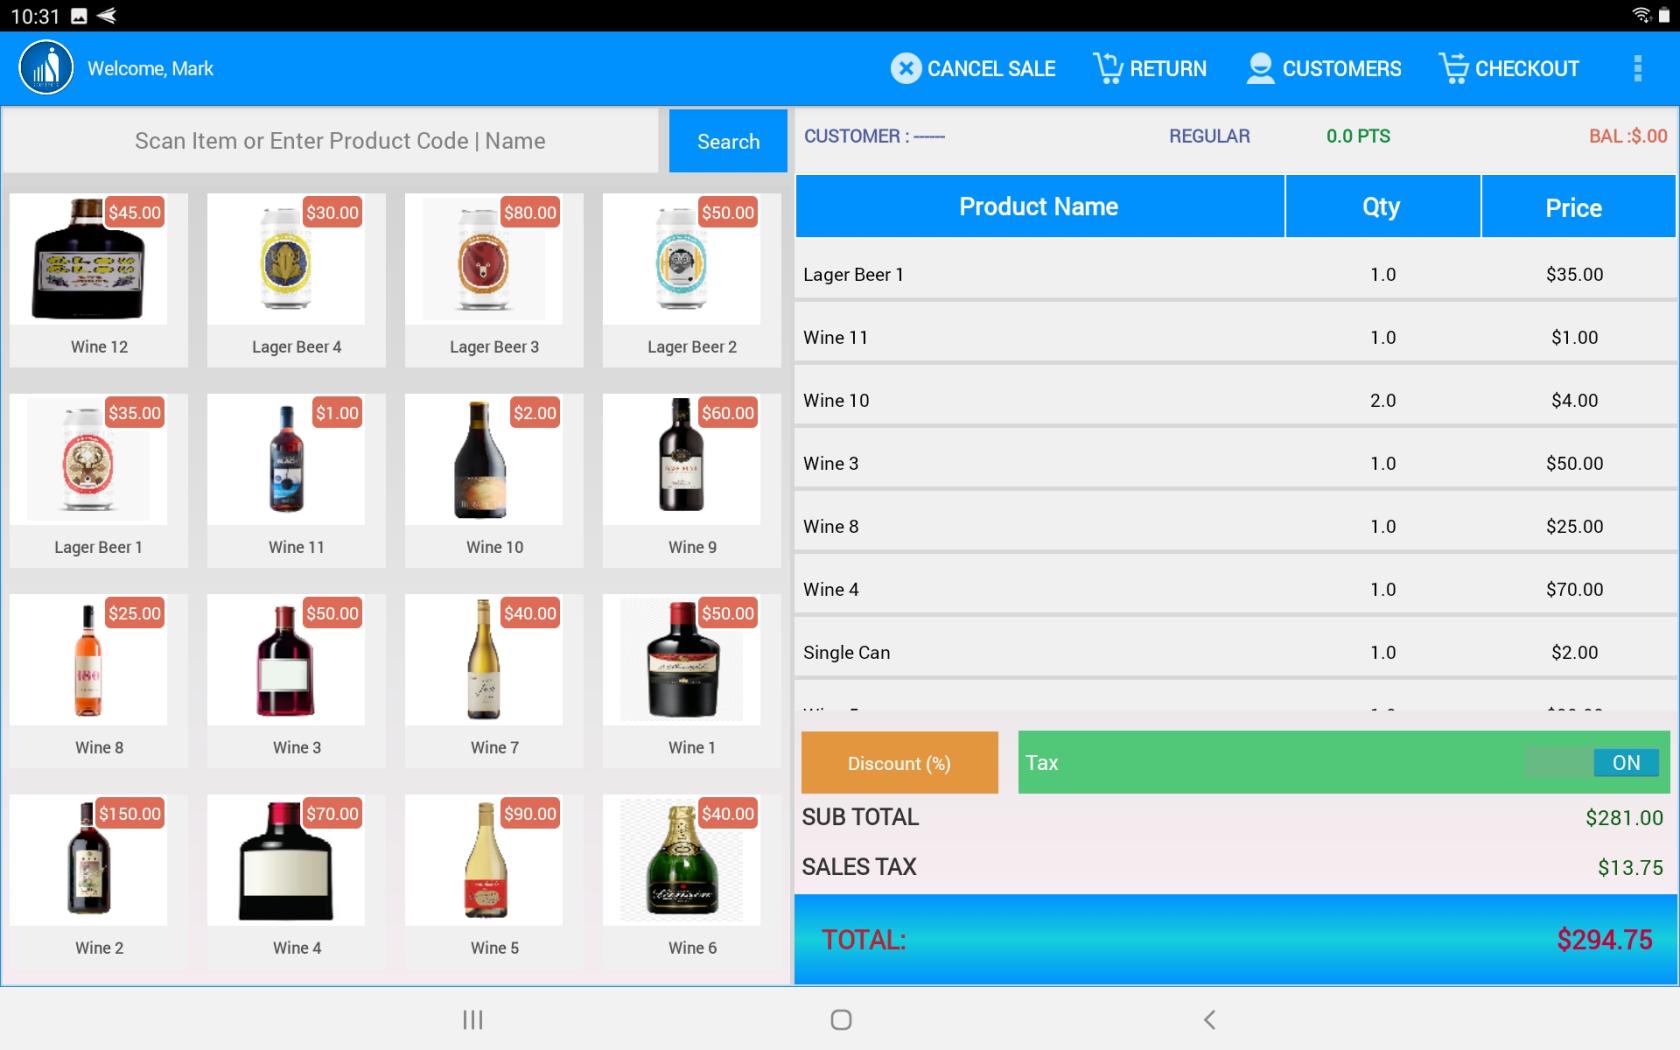This screenshot has width=1680, height=1050.
Task: Open the overflow menu with three dots
Action: (x=1637, y=68)
